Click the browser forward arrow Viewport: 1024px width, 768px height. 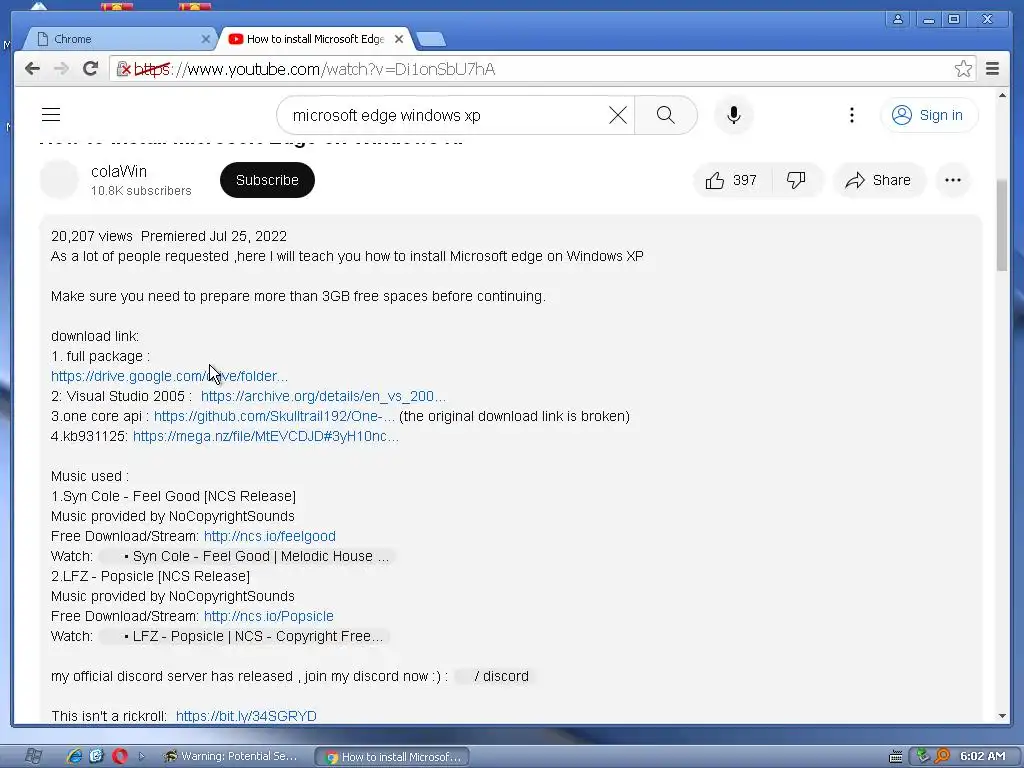click(x=61, y=69)
